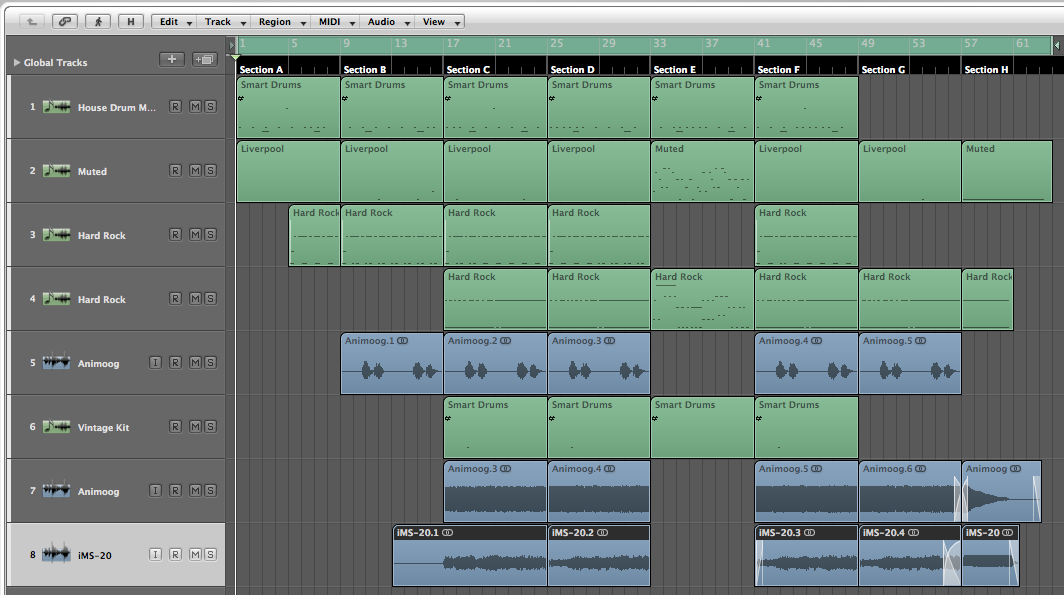Solo the iMS-20 track
1064x595 pixels.
coord(210,554)
